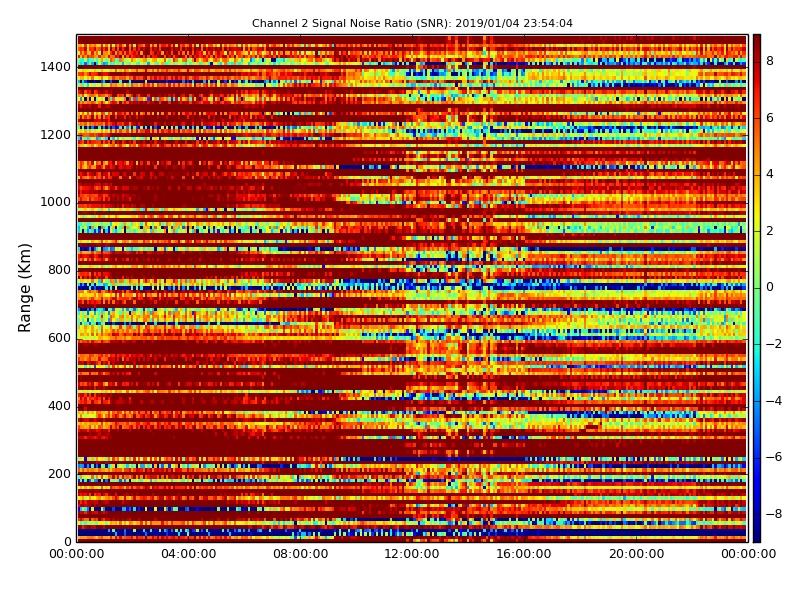Click the colorbar label 4
Image resolution: width=800 pixels, height=600 pixels.
(x=770, y=174)
